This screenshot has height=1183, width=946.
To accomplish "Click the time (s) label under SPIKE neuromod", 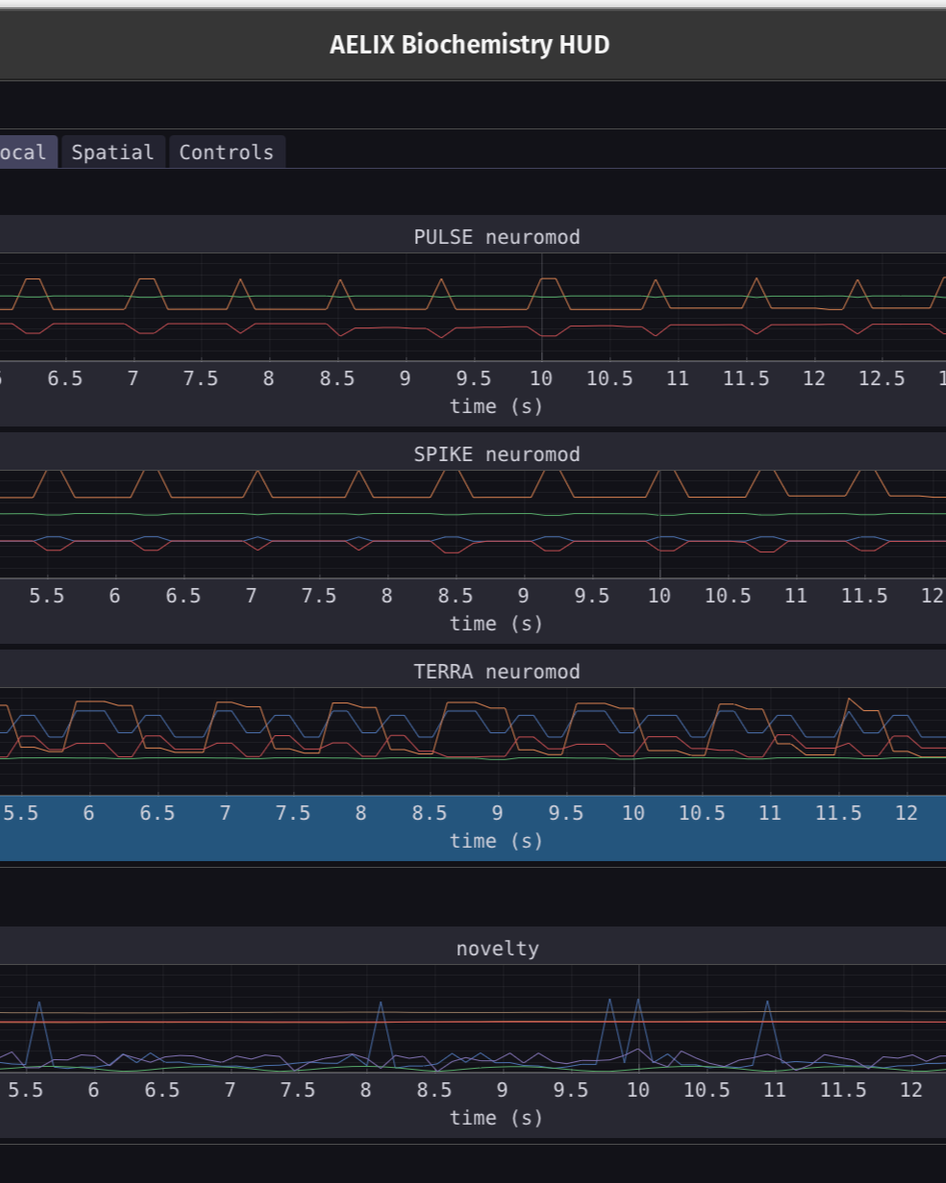I will (496, 624).
